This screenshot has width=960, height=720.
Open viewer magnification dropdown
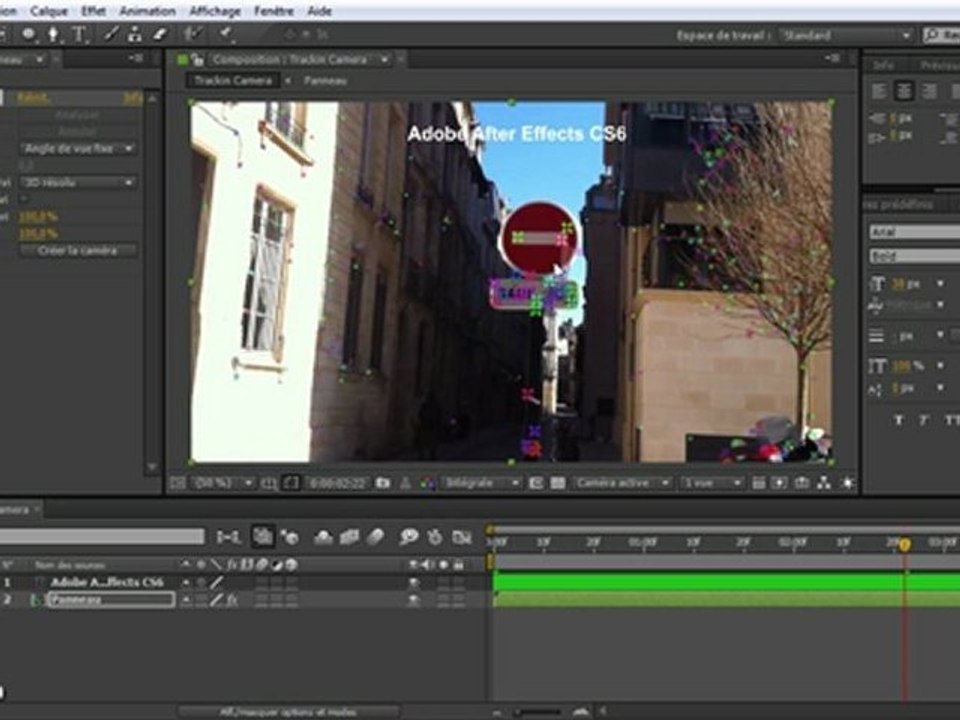tap(223, 483)
